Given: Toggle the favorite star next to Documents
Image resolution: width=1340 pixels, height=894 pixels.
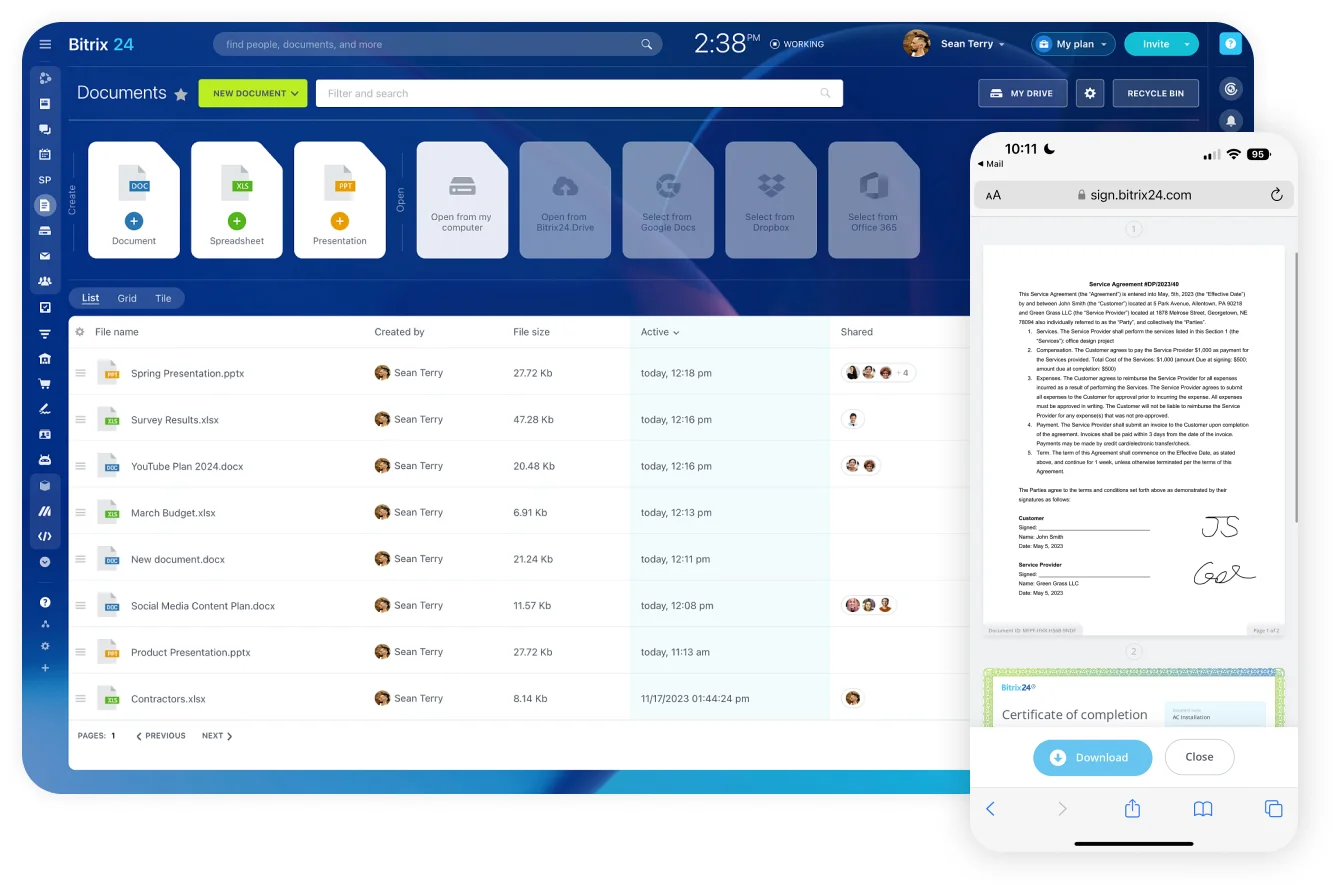Looking at the screenshot, I should click(181, 94).
